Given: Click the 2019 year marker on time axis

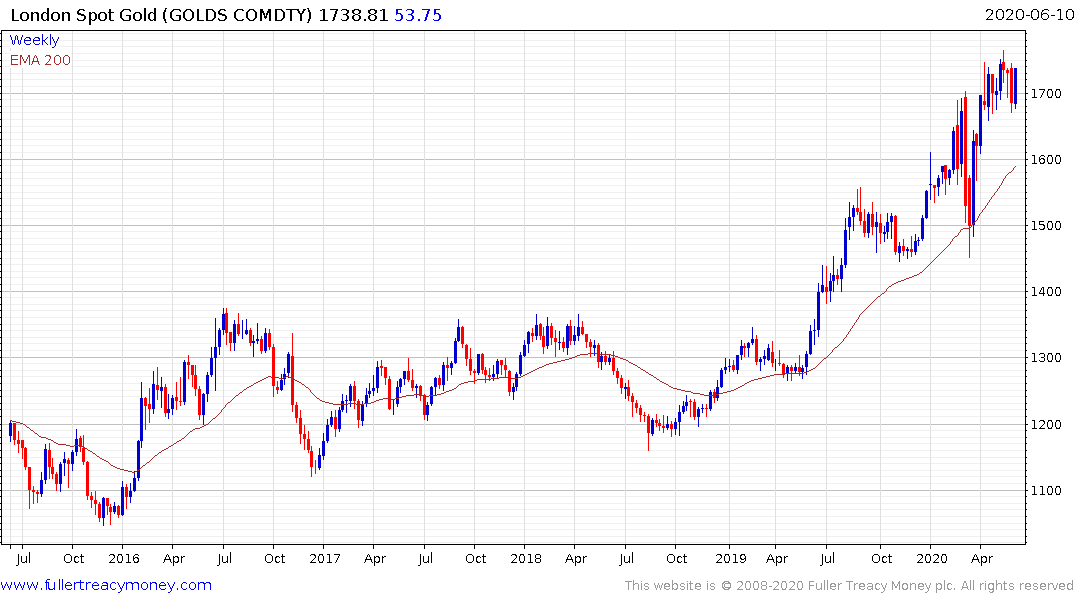Looking at the screenshot, I should (731, 558).
